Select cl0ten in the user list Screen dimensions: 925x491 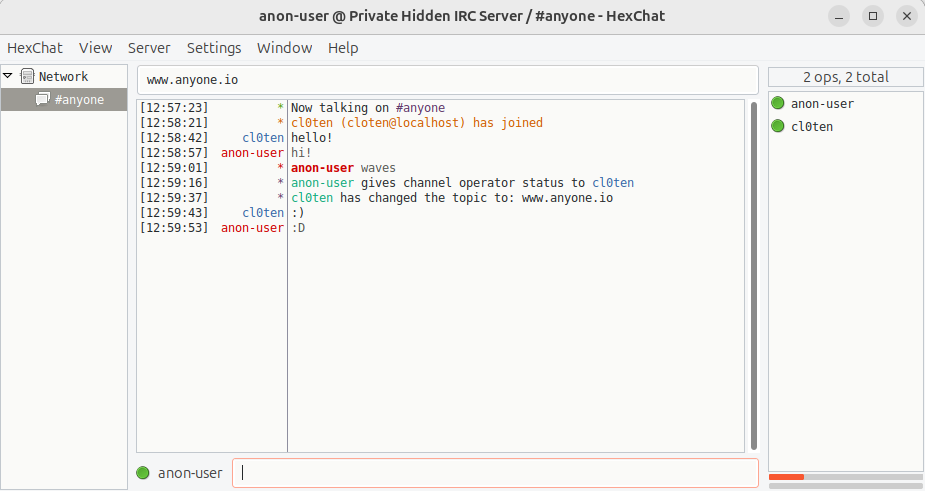(812, 126)
